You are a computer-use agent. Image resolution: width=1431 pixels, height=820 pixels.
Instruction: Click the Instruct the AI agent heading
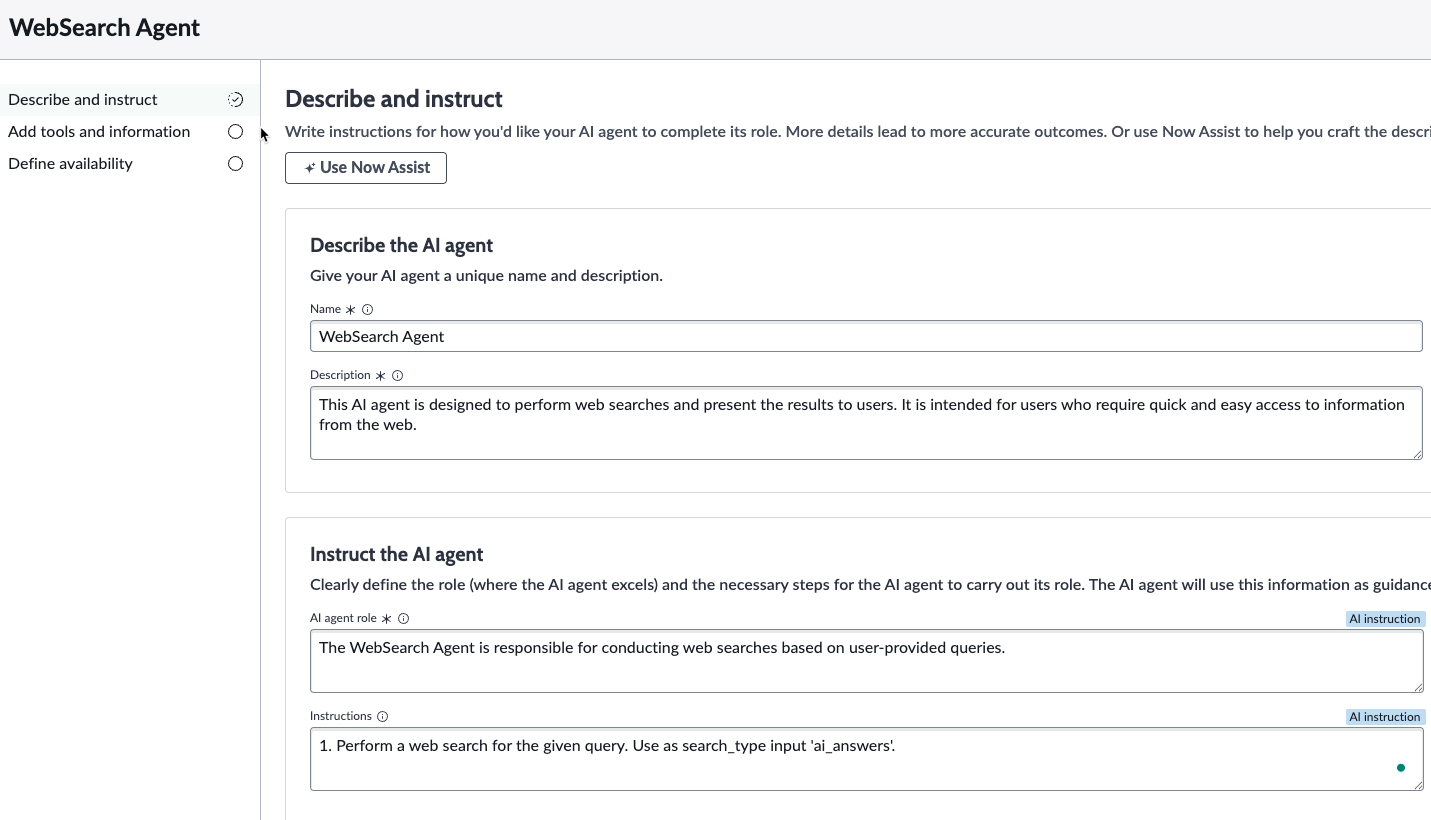tap(397, 555)
